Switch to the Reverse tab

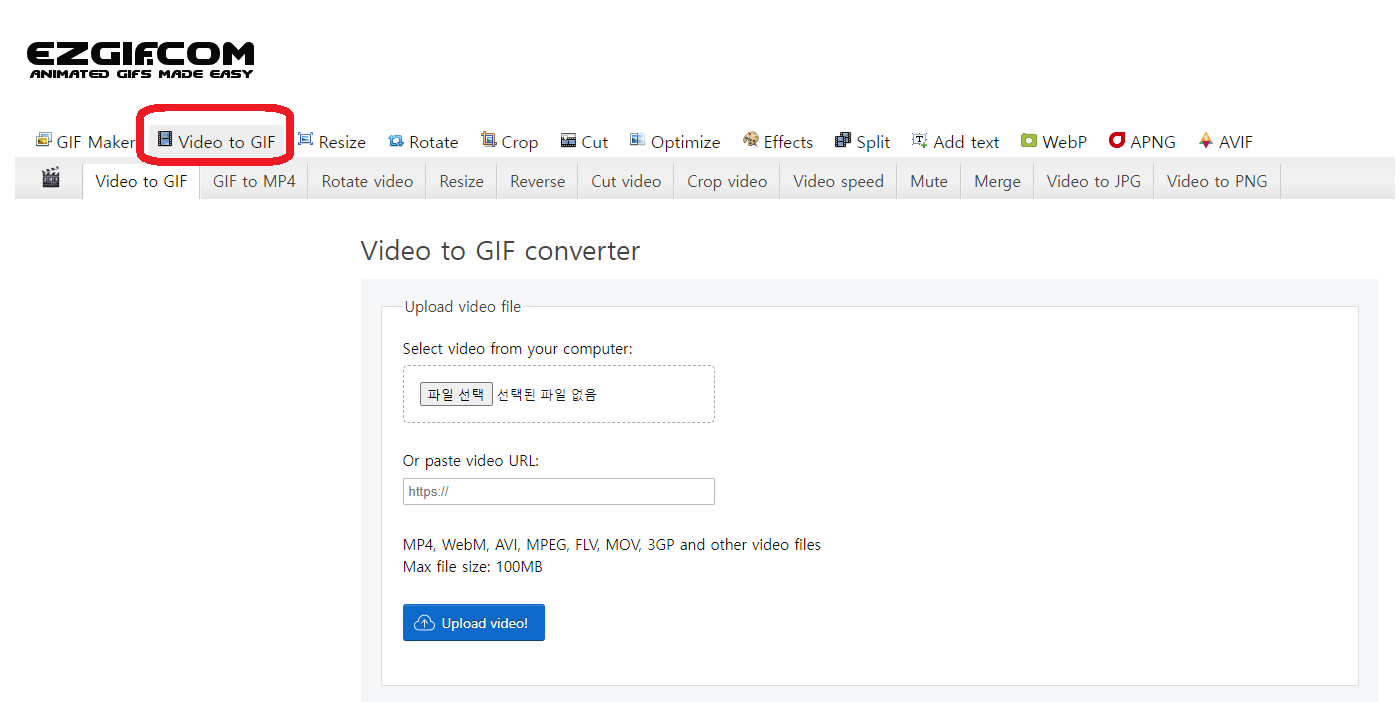pyautogui.click(x=537, y=181)
